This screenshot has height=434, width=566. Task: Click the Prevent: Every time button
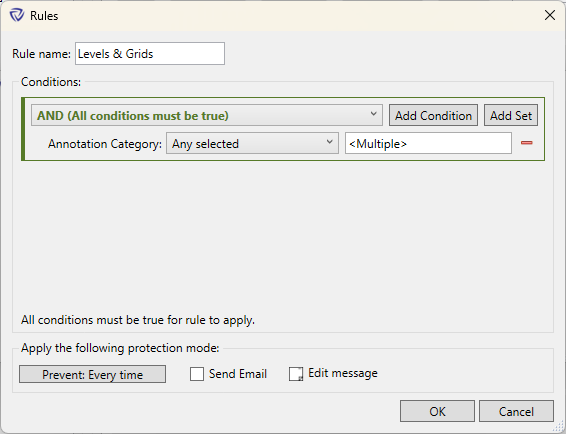tap(92, 374)
